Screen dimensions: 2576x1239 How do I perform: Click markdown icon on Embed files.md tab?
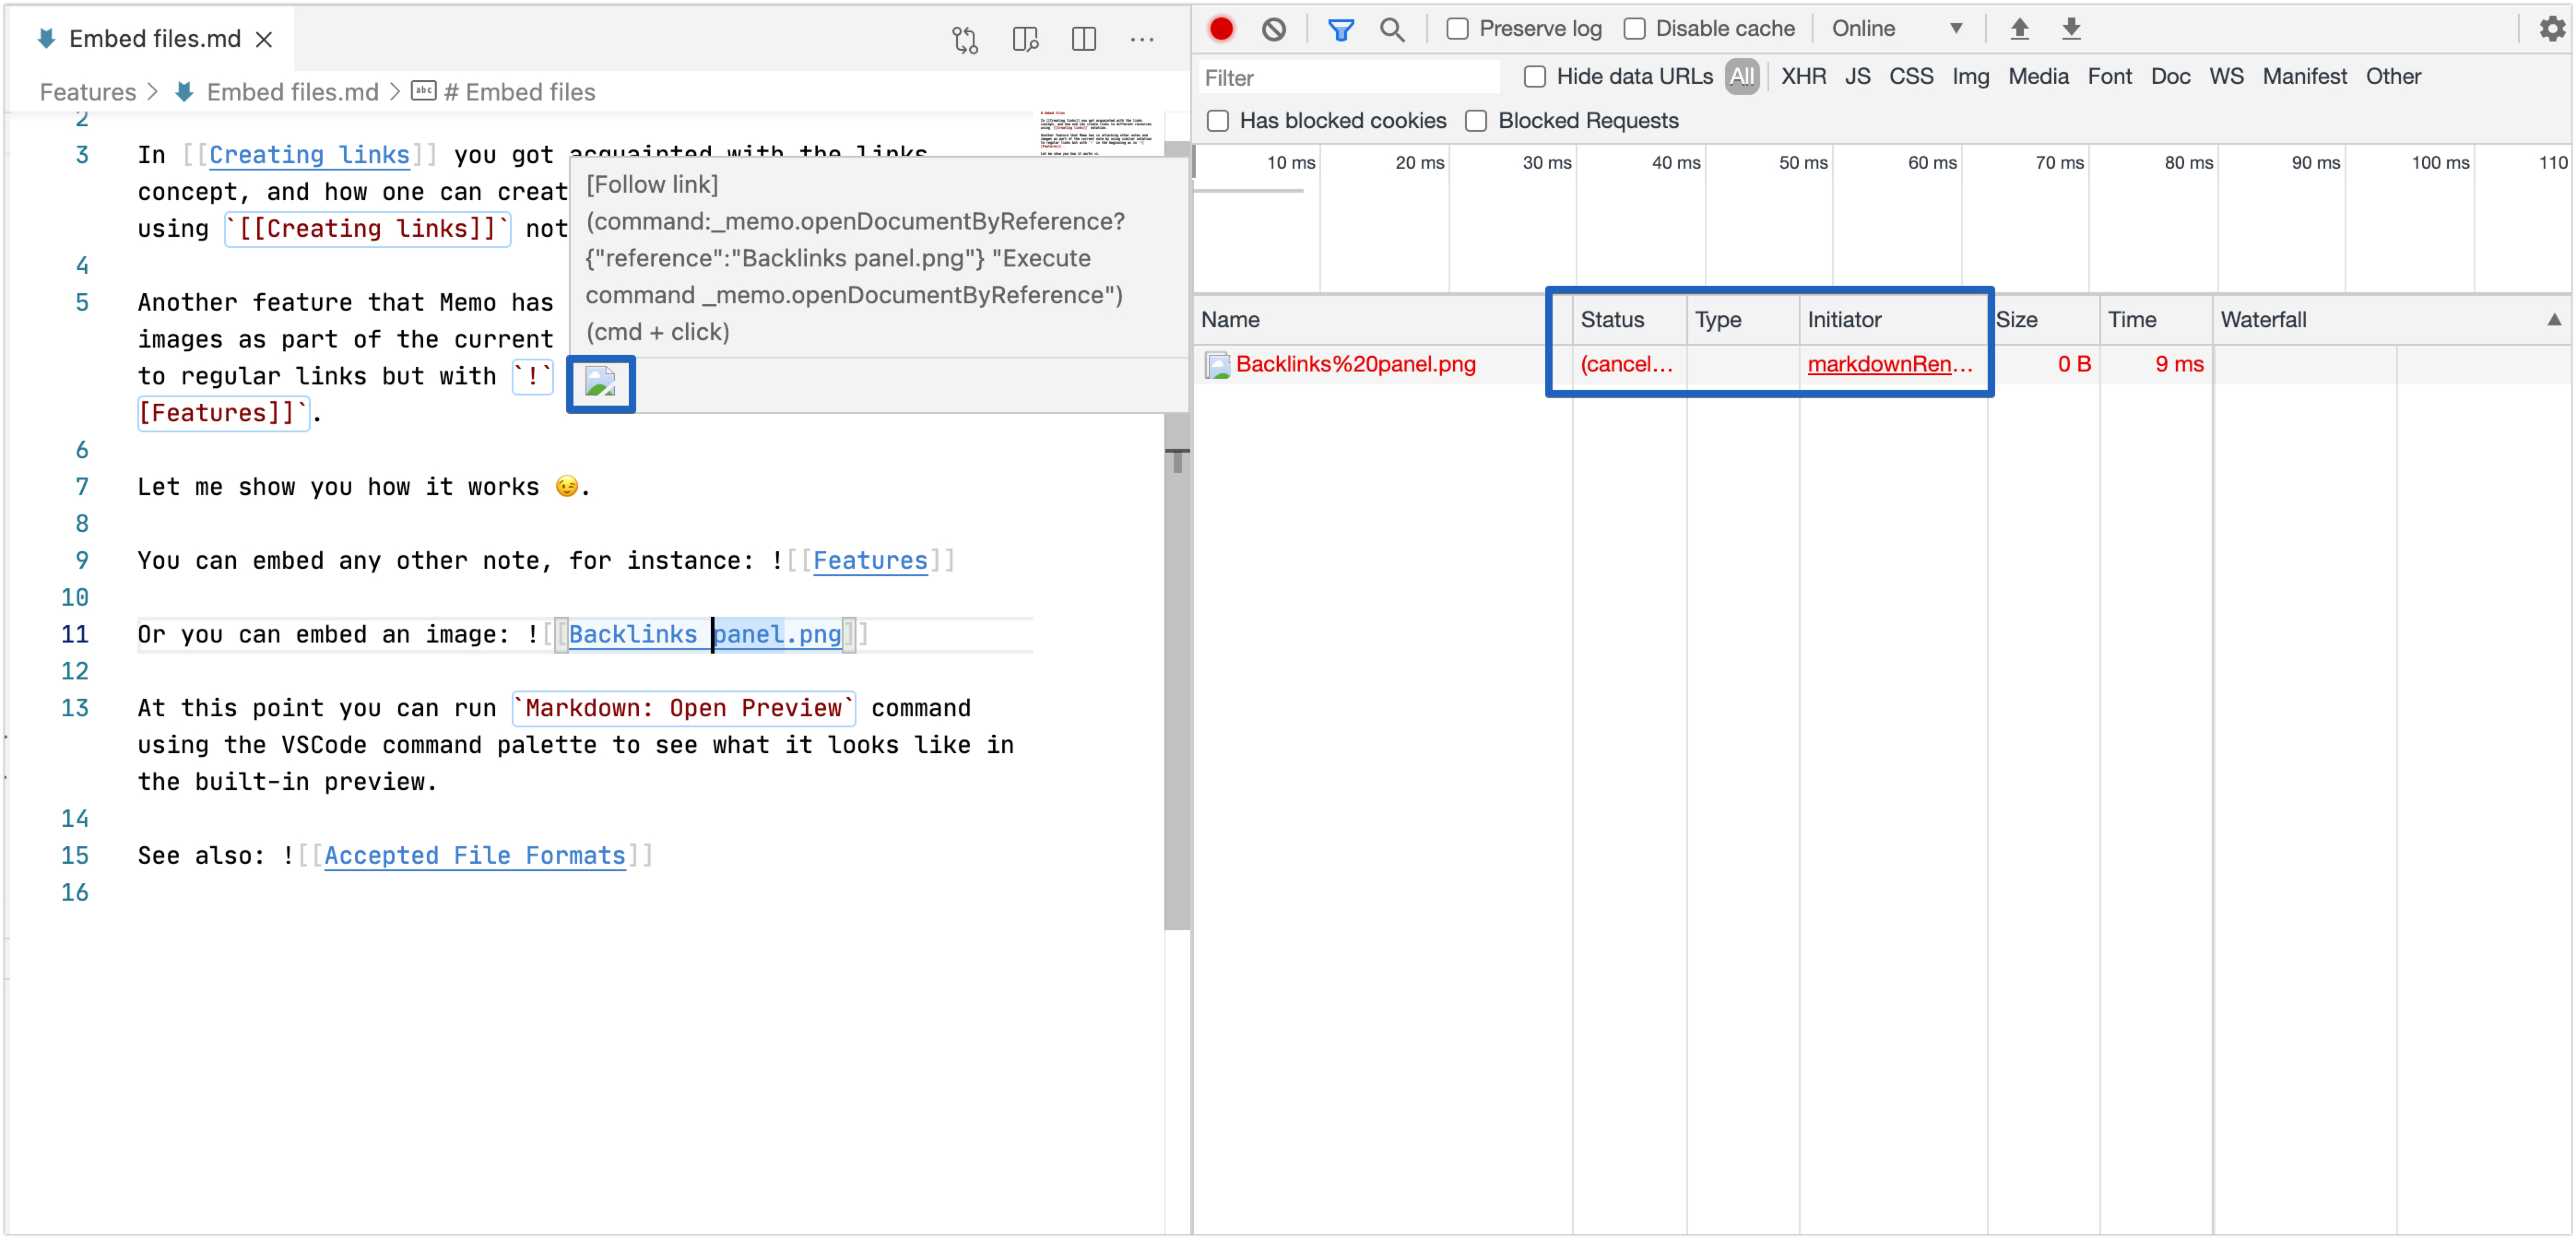coord(46,39)
